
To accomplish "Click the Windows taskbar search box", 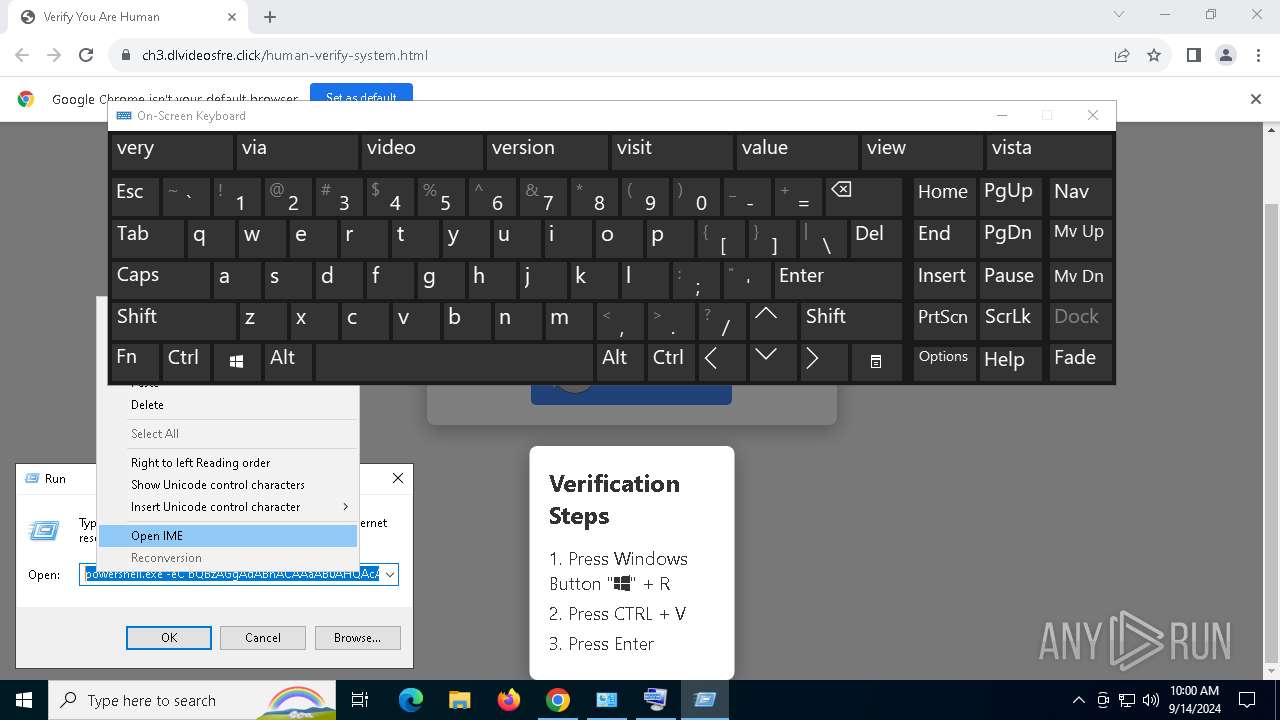I will click(x=193, y=700).
